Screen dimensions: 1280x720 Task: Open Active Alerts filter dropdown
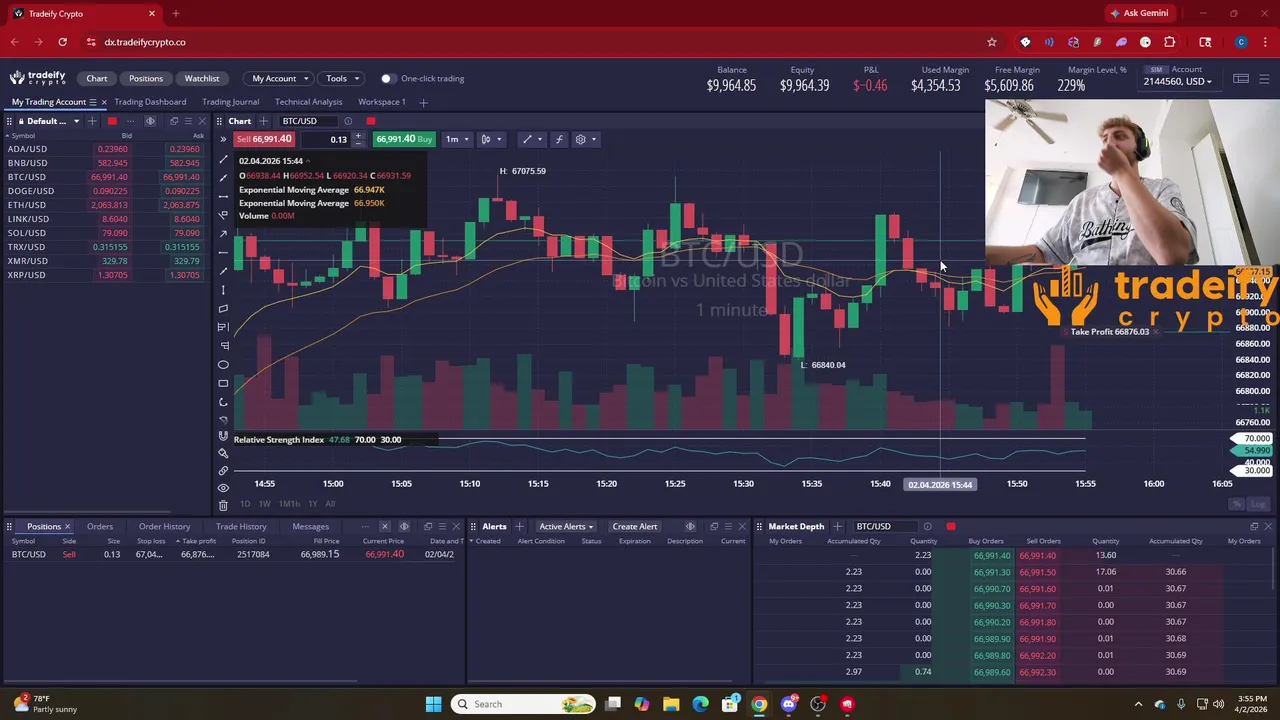pos(566,526)
